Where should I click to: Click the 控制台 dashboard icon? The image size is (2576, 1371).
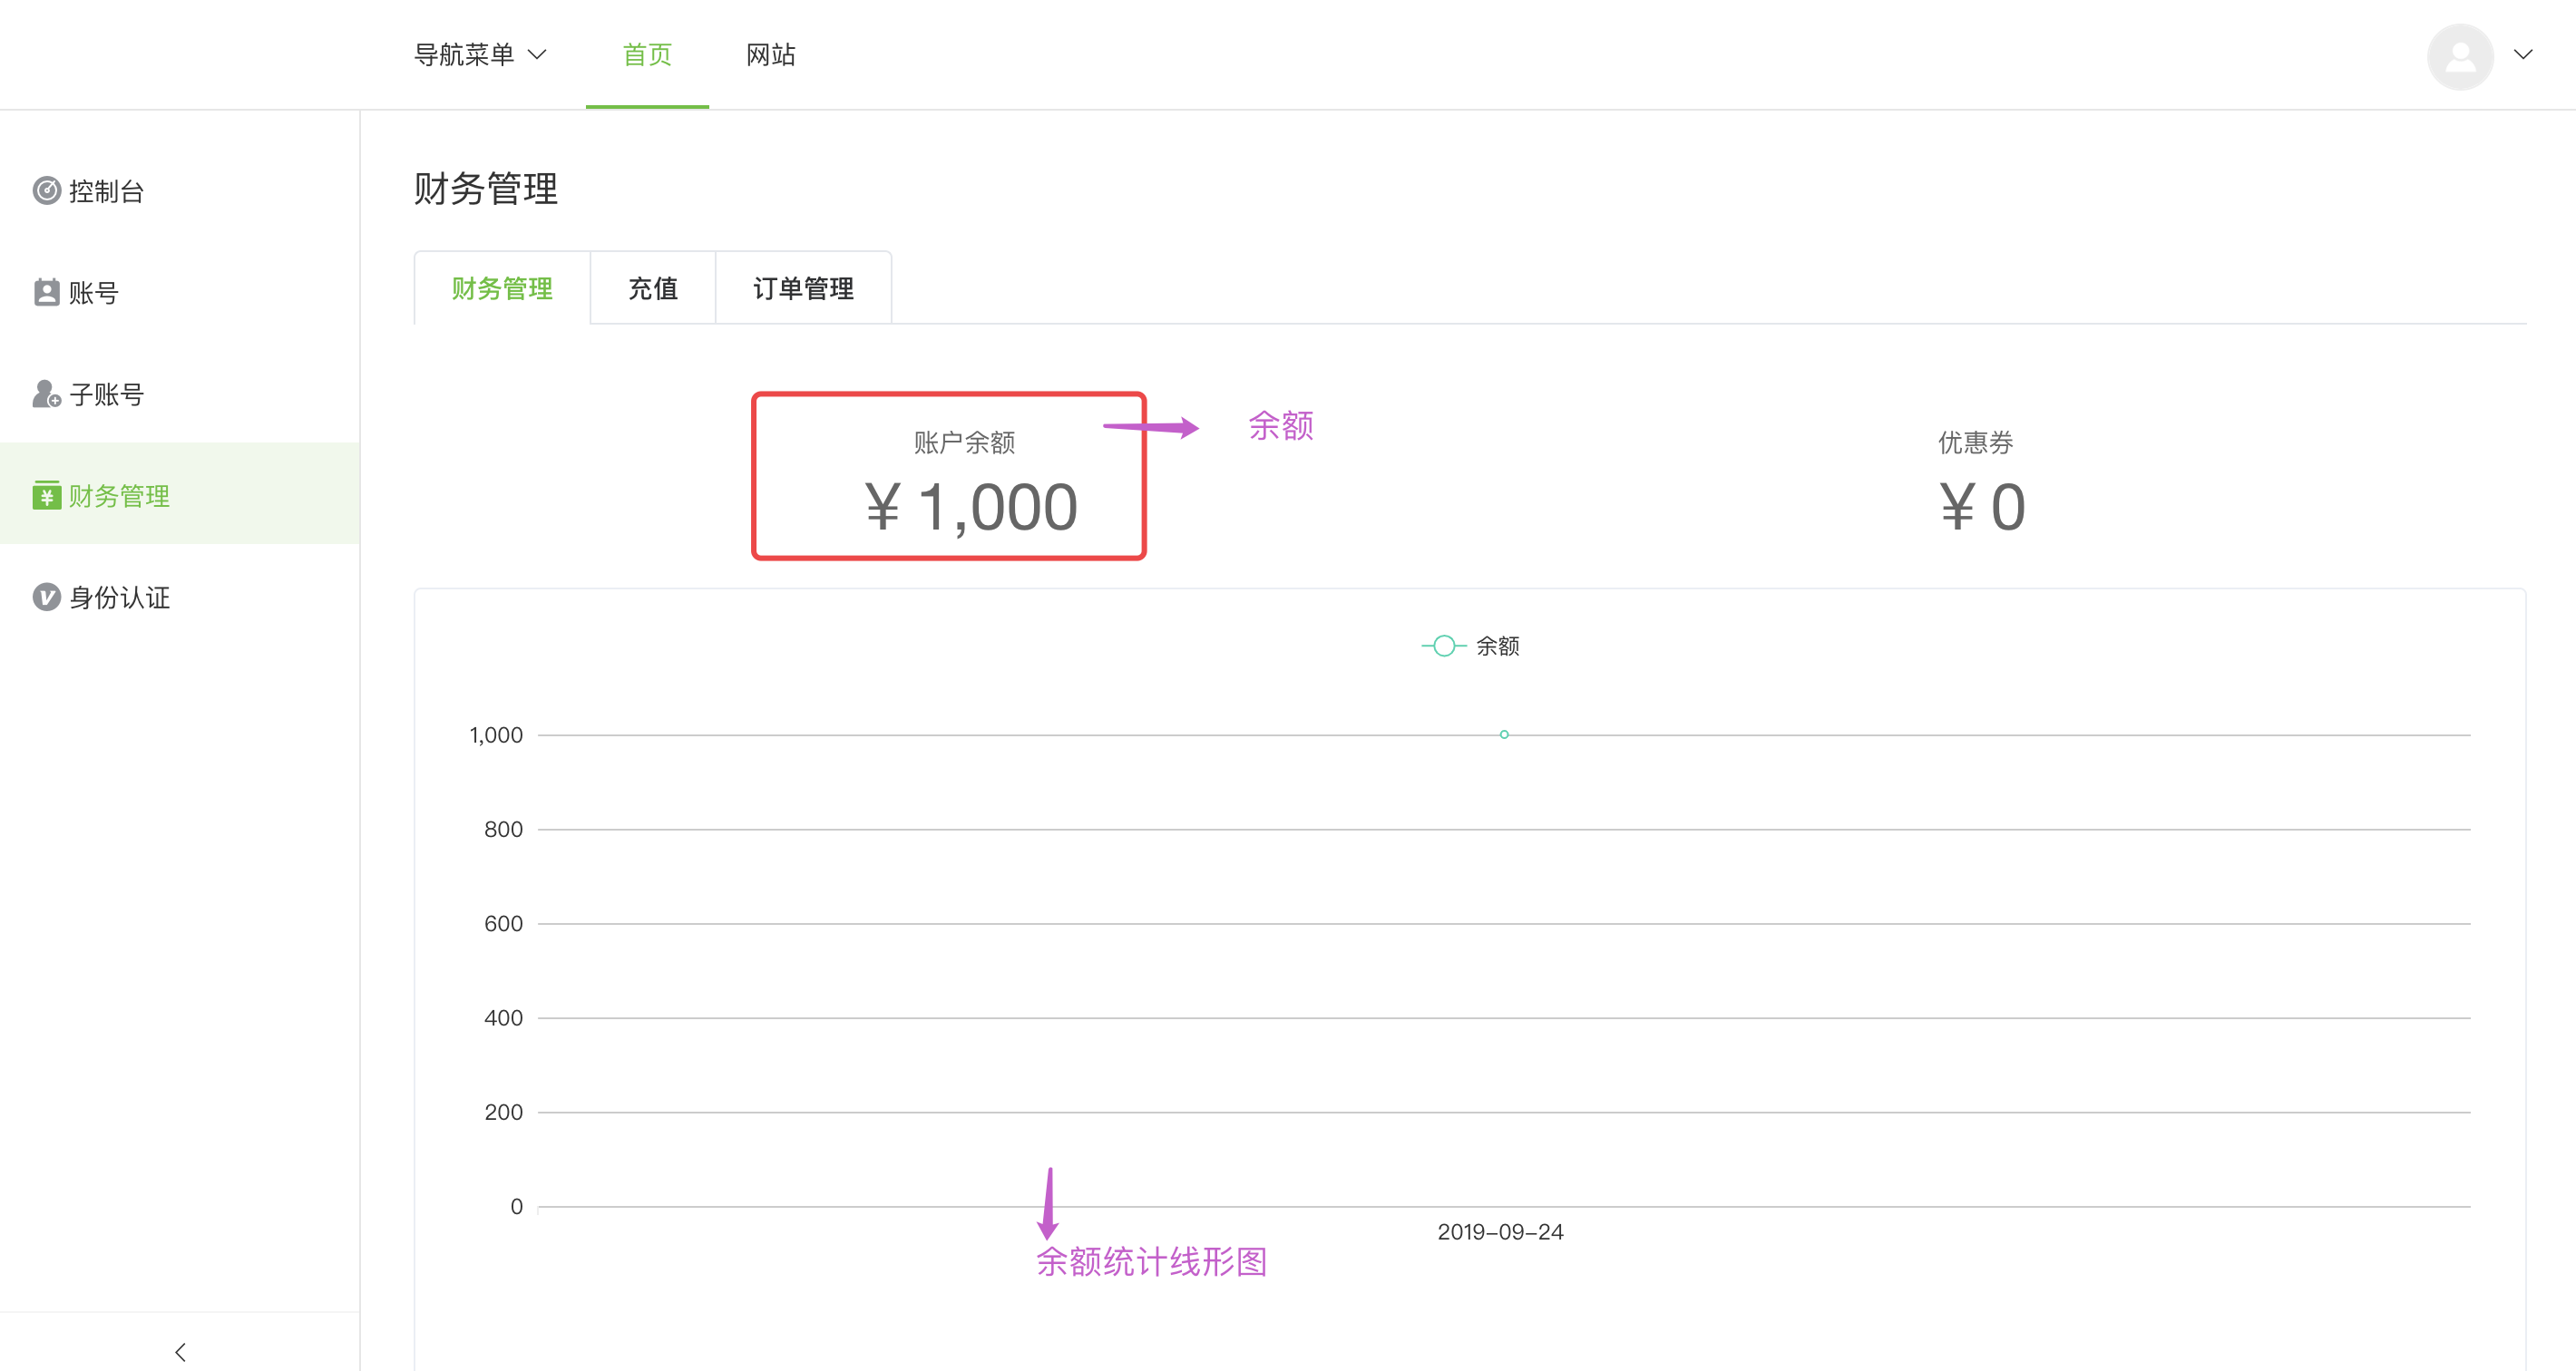coord(46,190)
